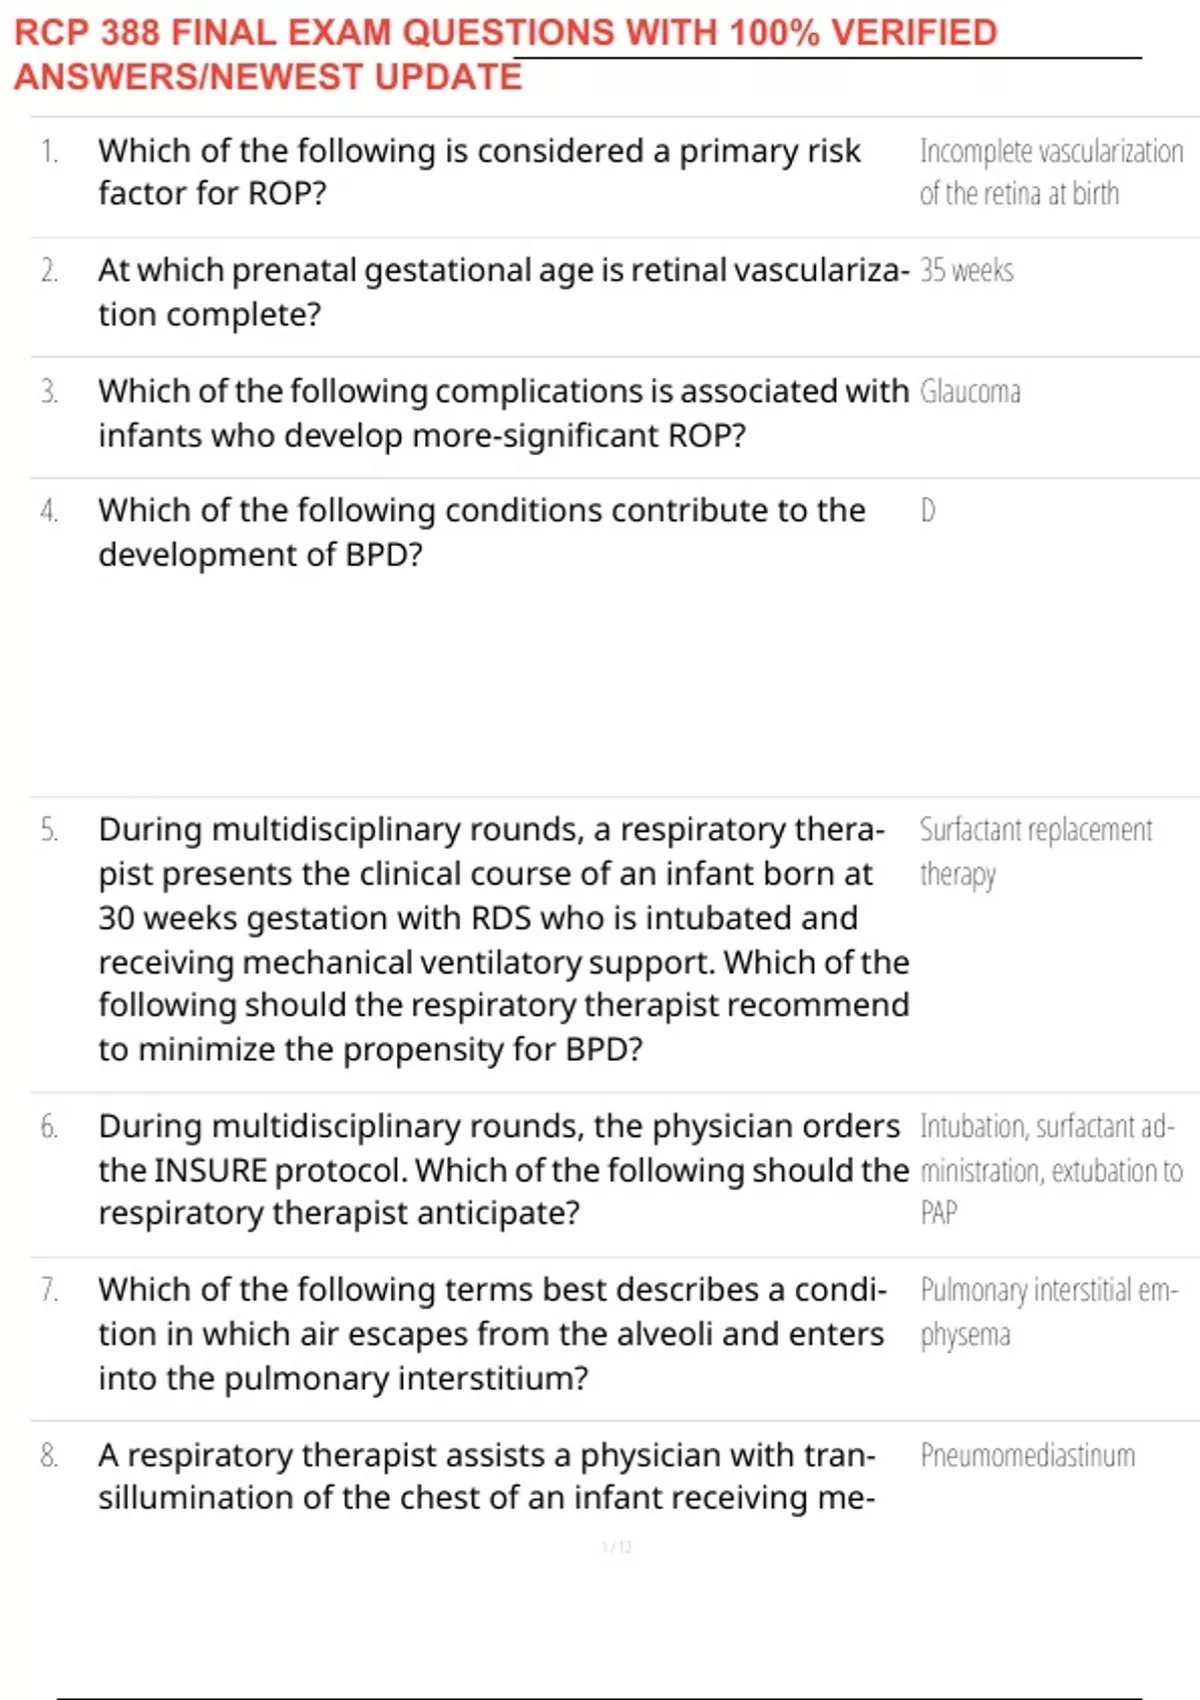Select question 1 about primary ROP risk factor
This screenshot has width=1200, height=1700.
point(479,172)
